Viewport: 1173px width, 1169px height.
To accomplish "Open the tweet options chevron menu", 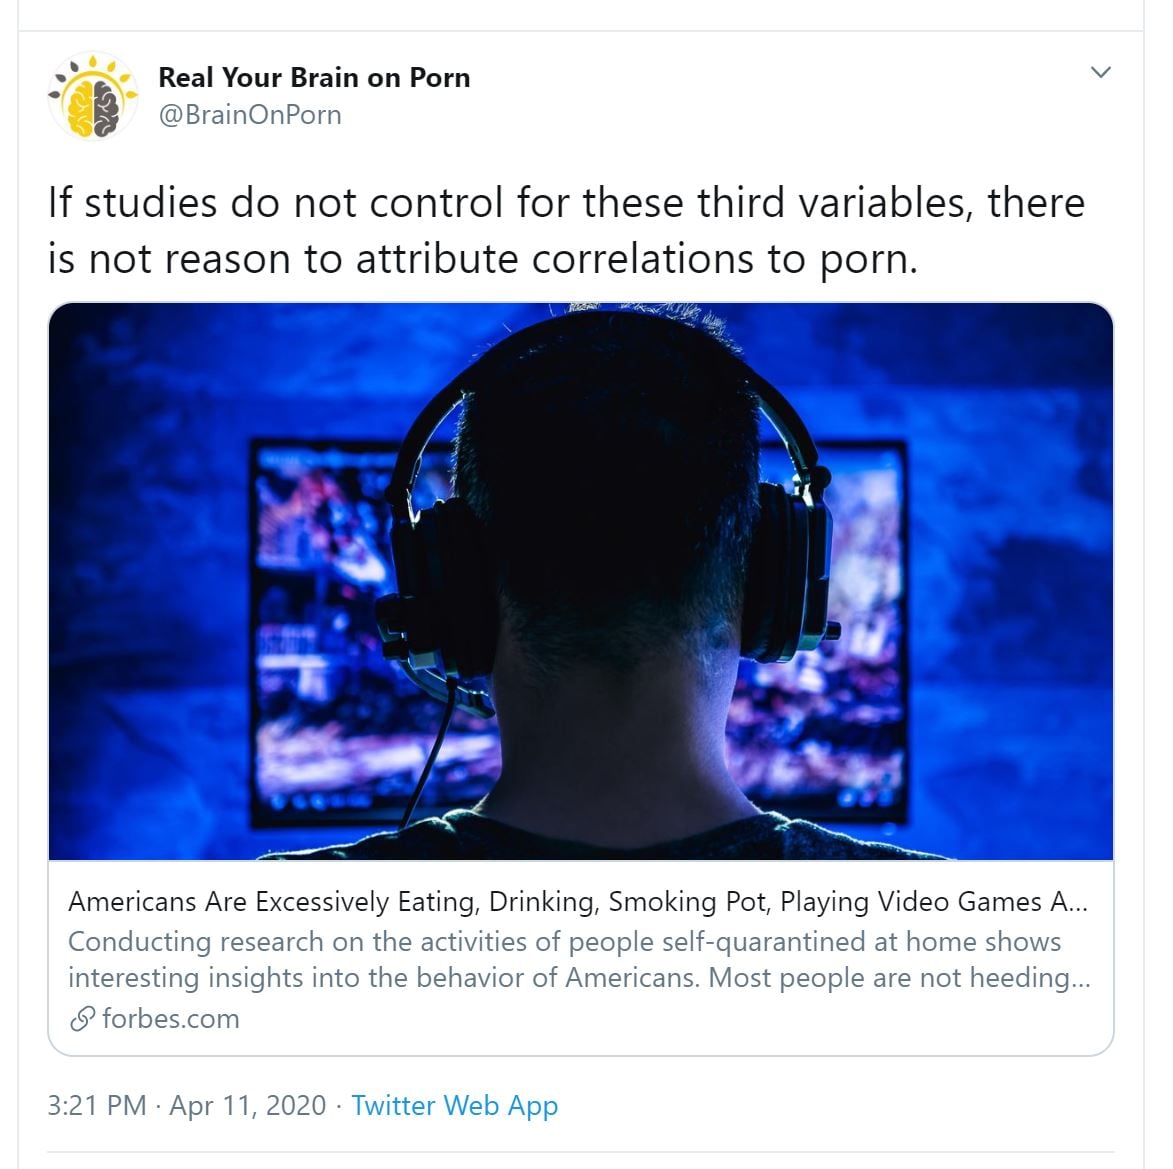I will tap(1100, 73).
